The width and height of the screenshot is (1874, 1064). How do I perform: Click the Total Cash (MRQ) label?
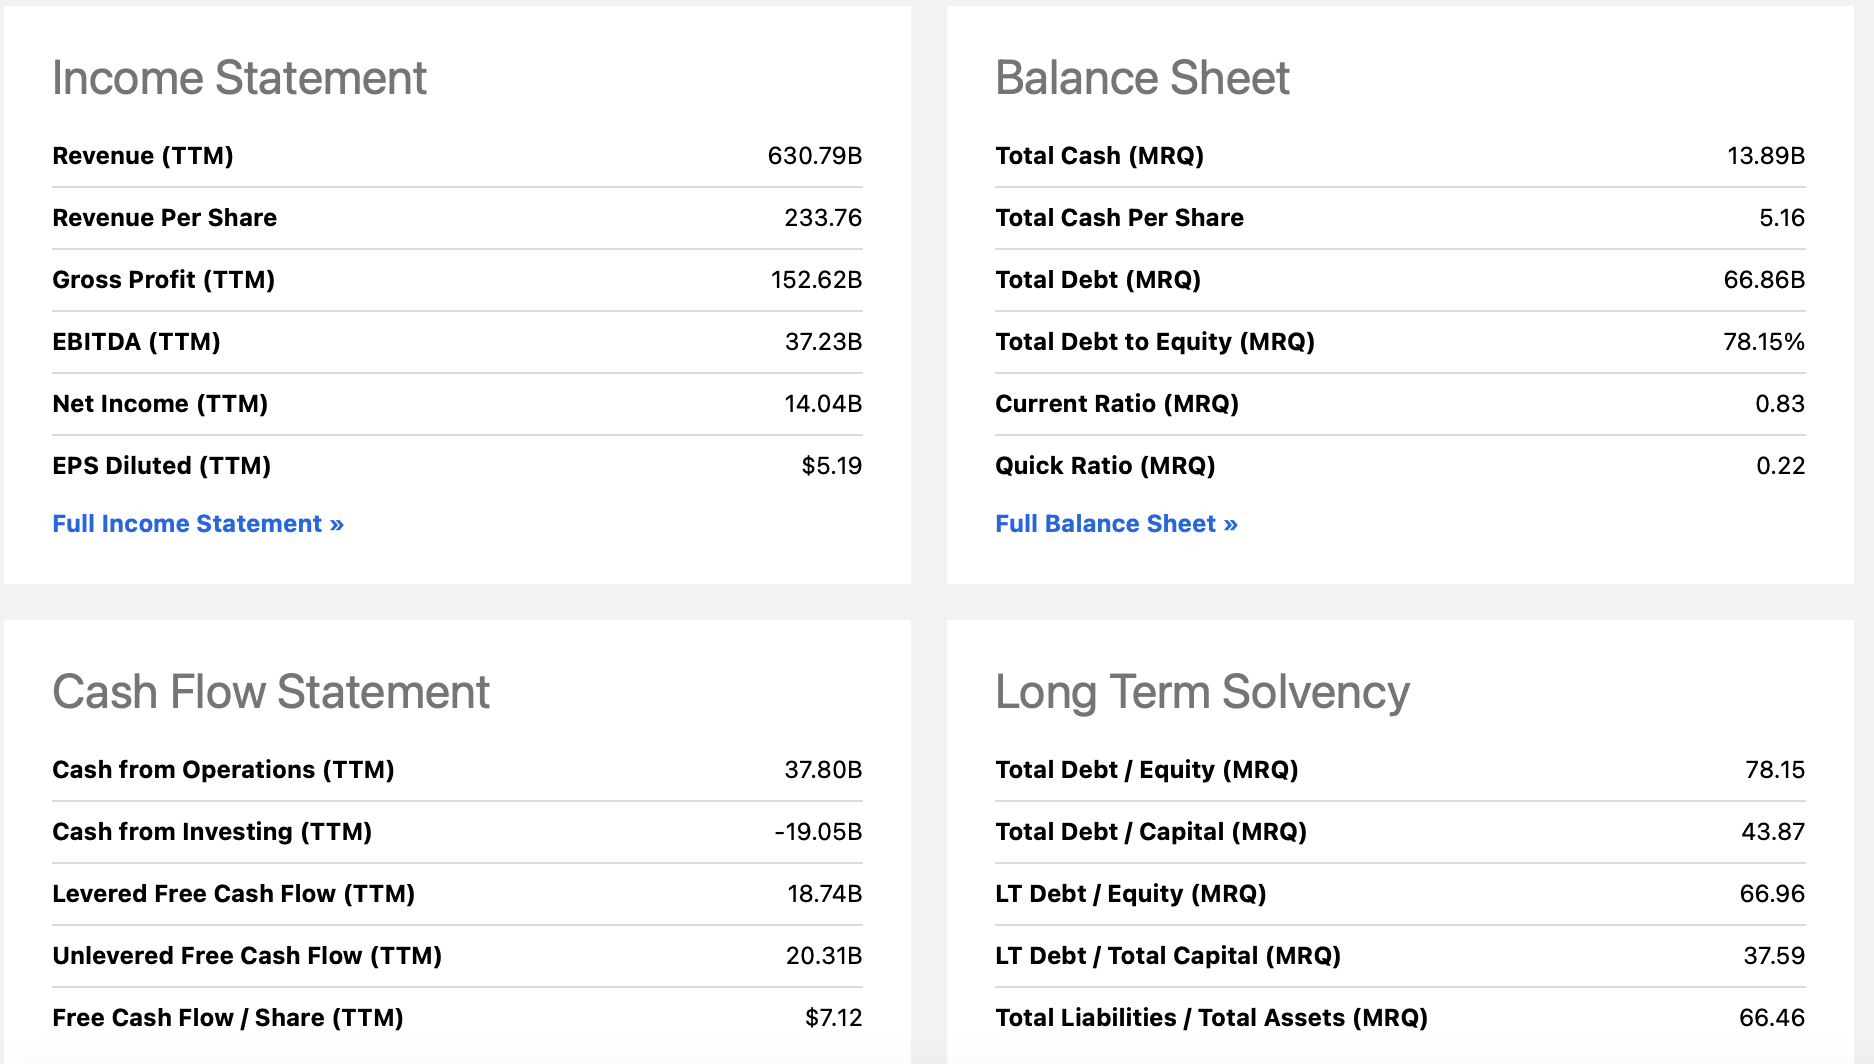pyautogui.click(x=1099, y=156)
